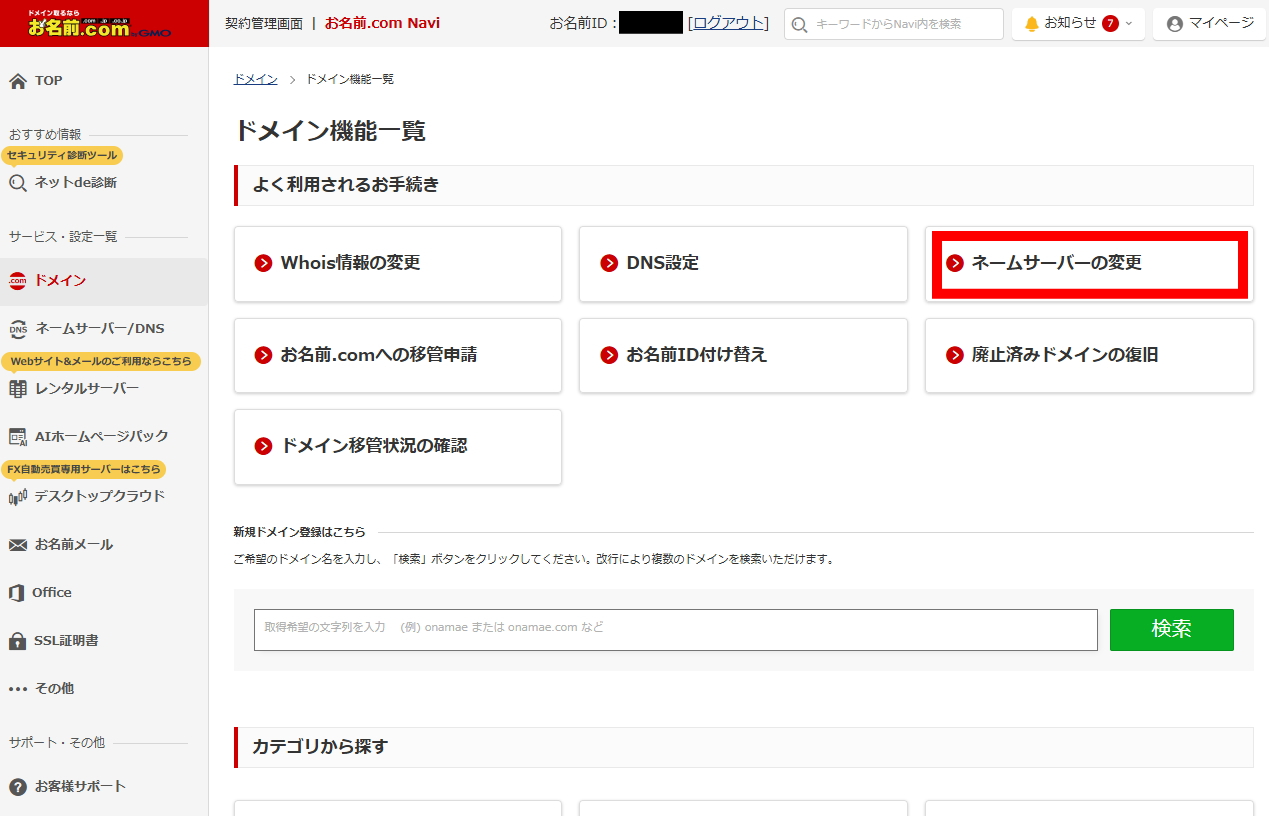Open 廃止済みドメインの復旧 card

[x=1089, y=355]
